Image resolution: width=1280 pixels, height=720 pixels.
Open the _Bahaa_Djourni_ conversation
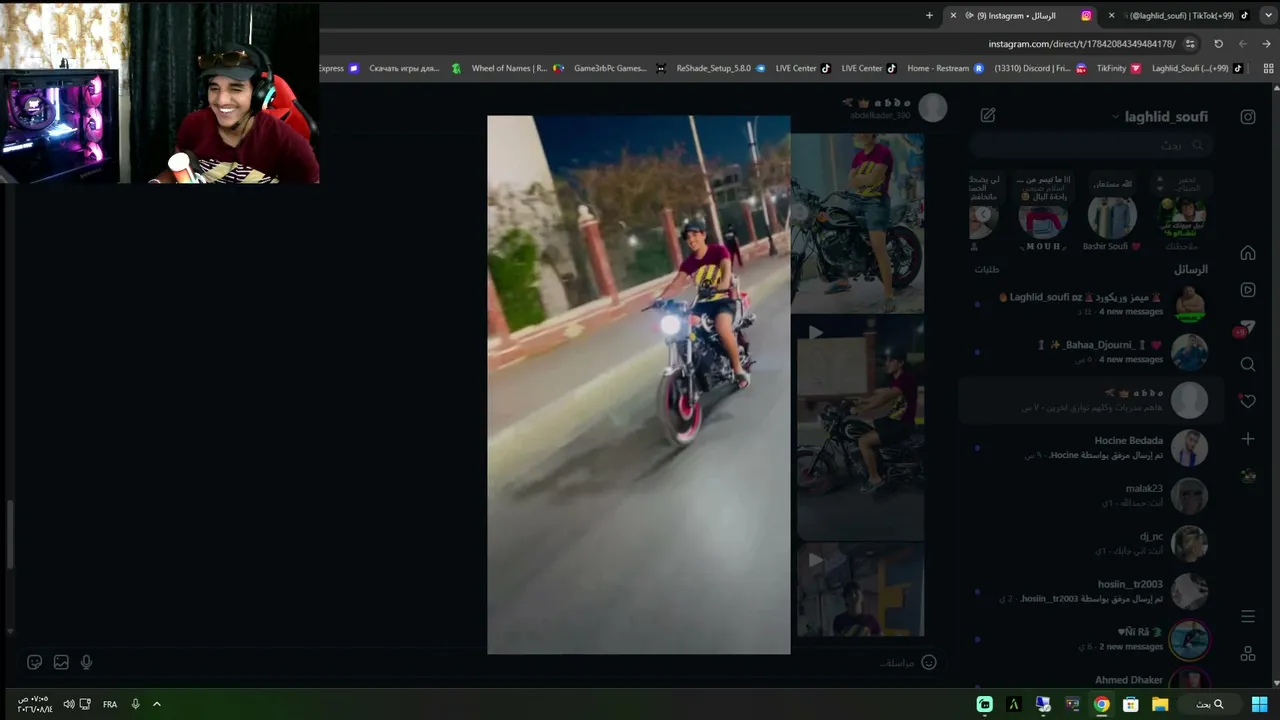[x=1091, y=352]
